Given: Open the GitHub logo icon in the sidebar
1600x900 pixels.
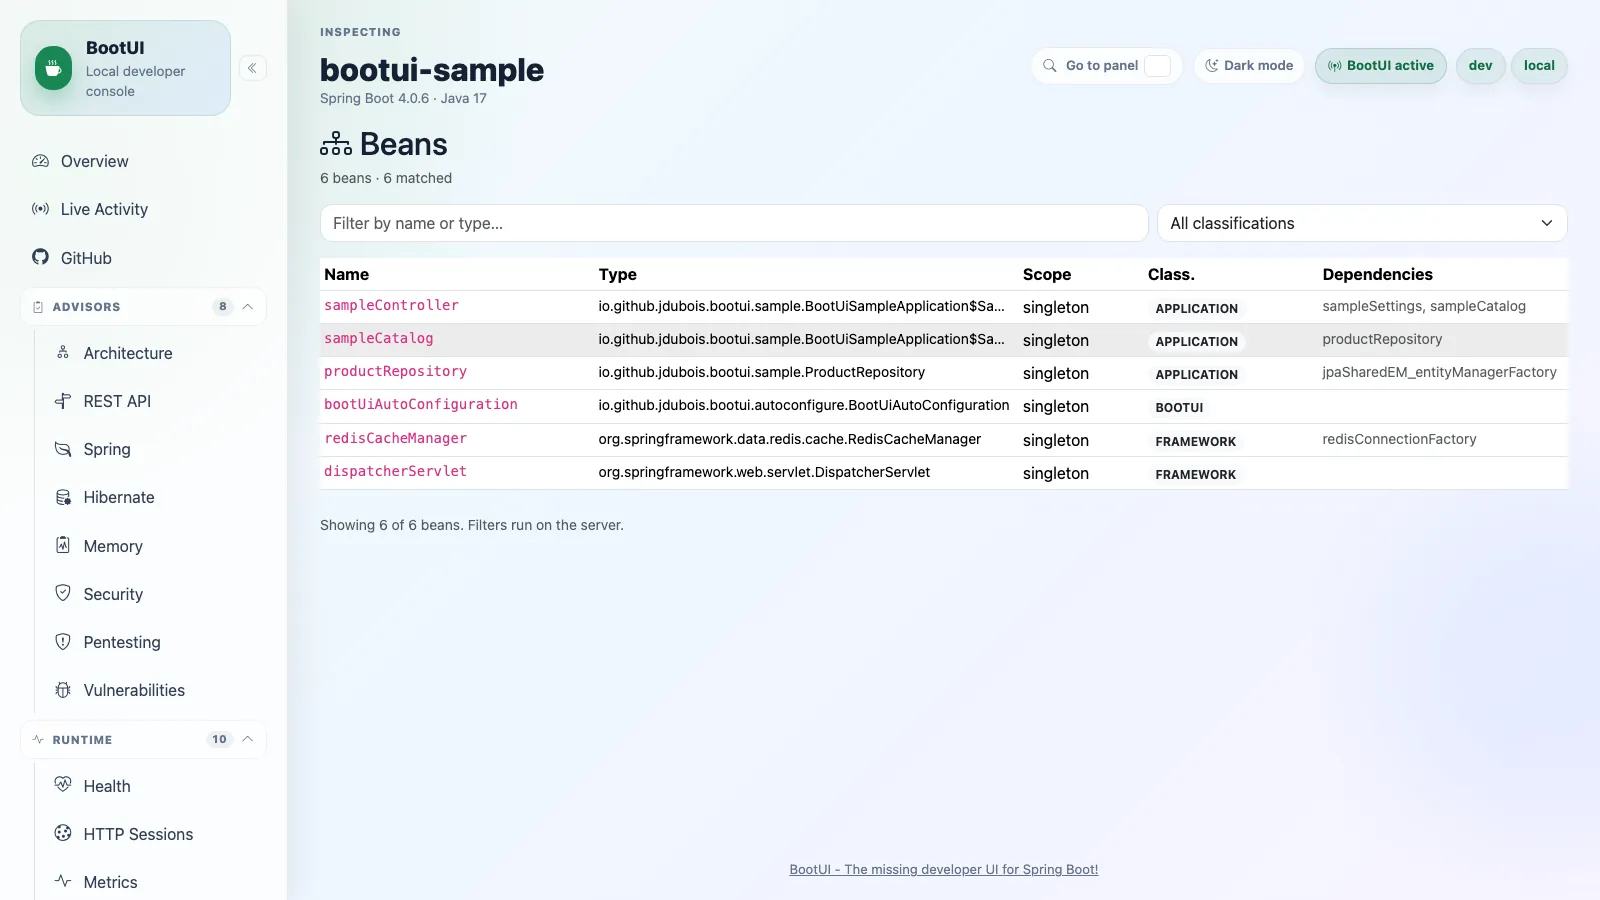Looking at the screenshot, I should click(x=40, y=257).
